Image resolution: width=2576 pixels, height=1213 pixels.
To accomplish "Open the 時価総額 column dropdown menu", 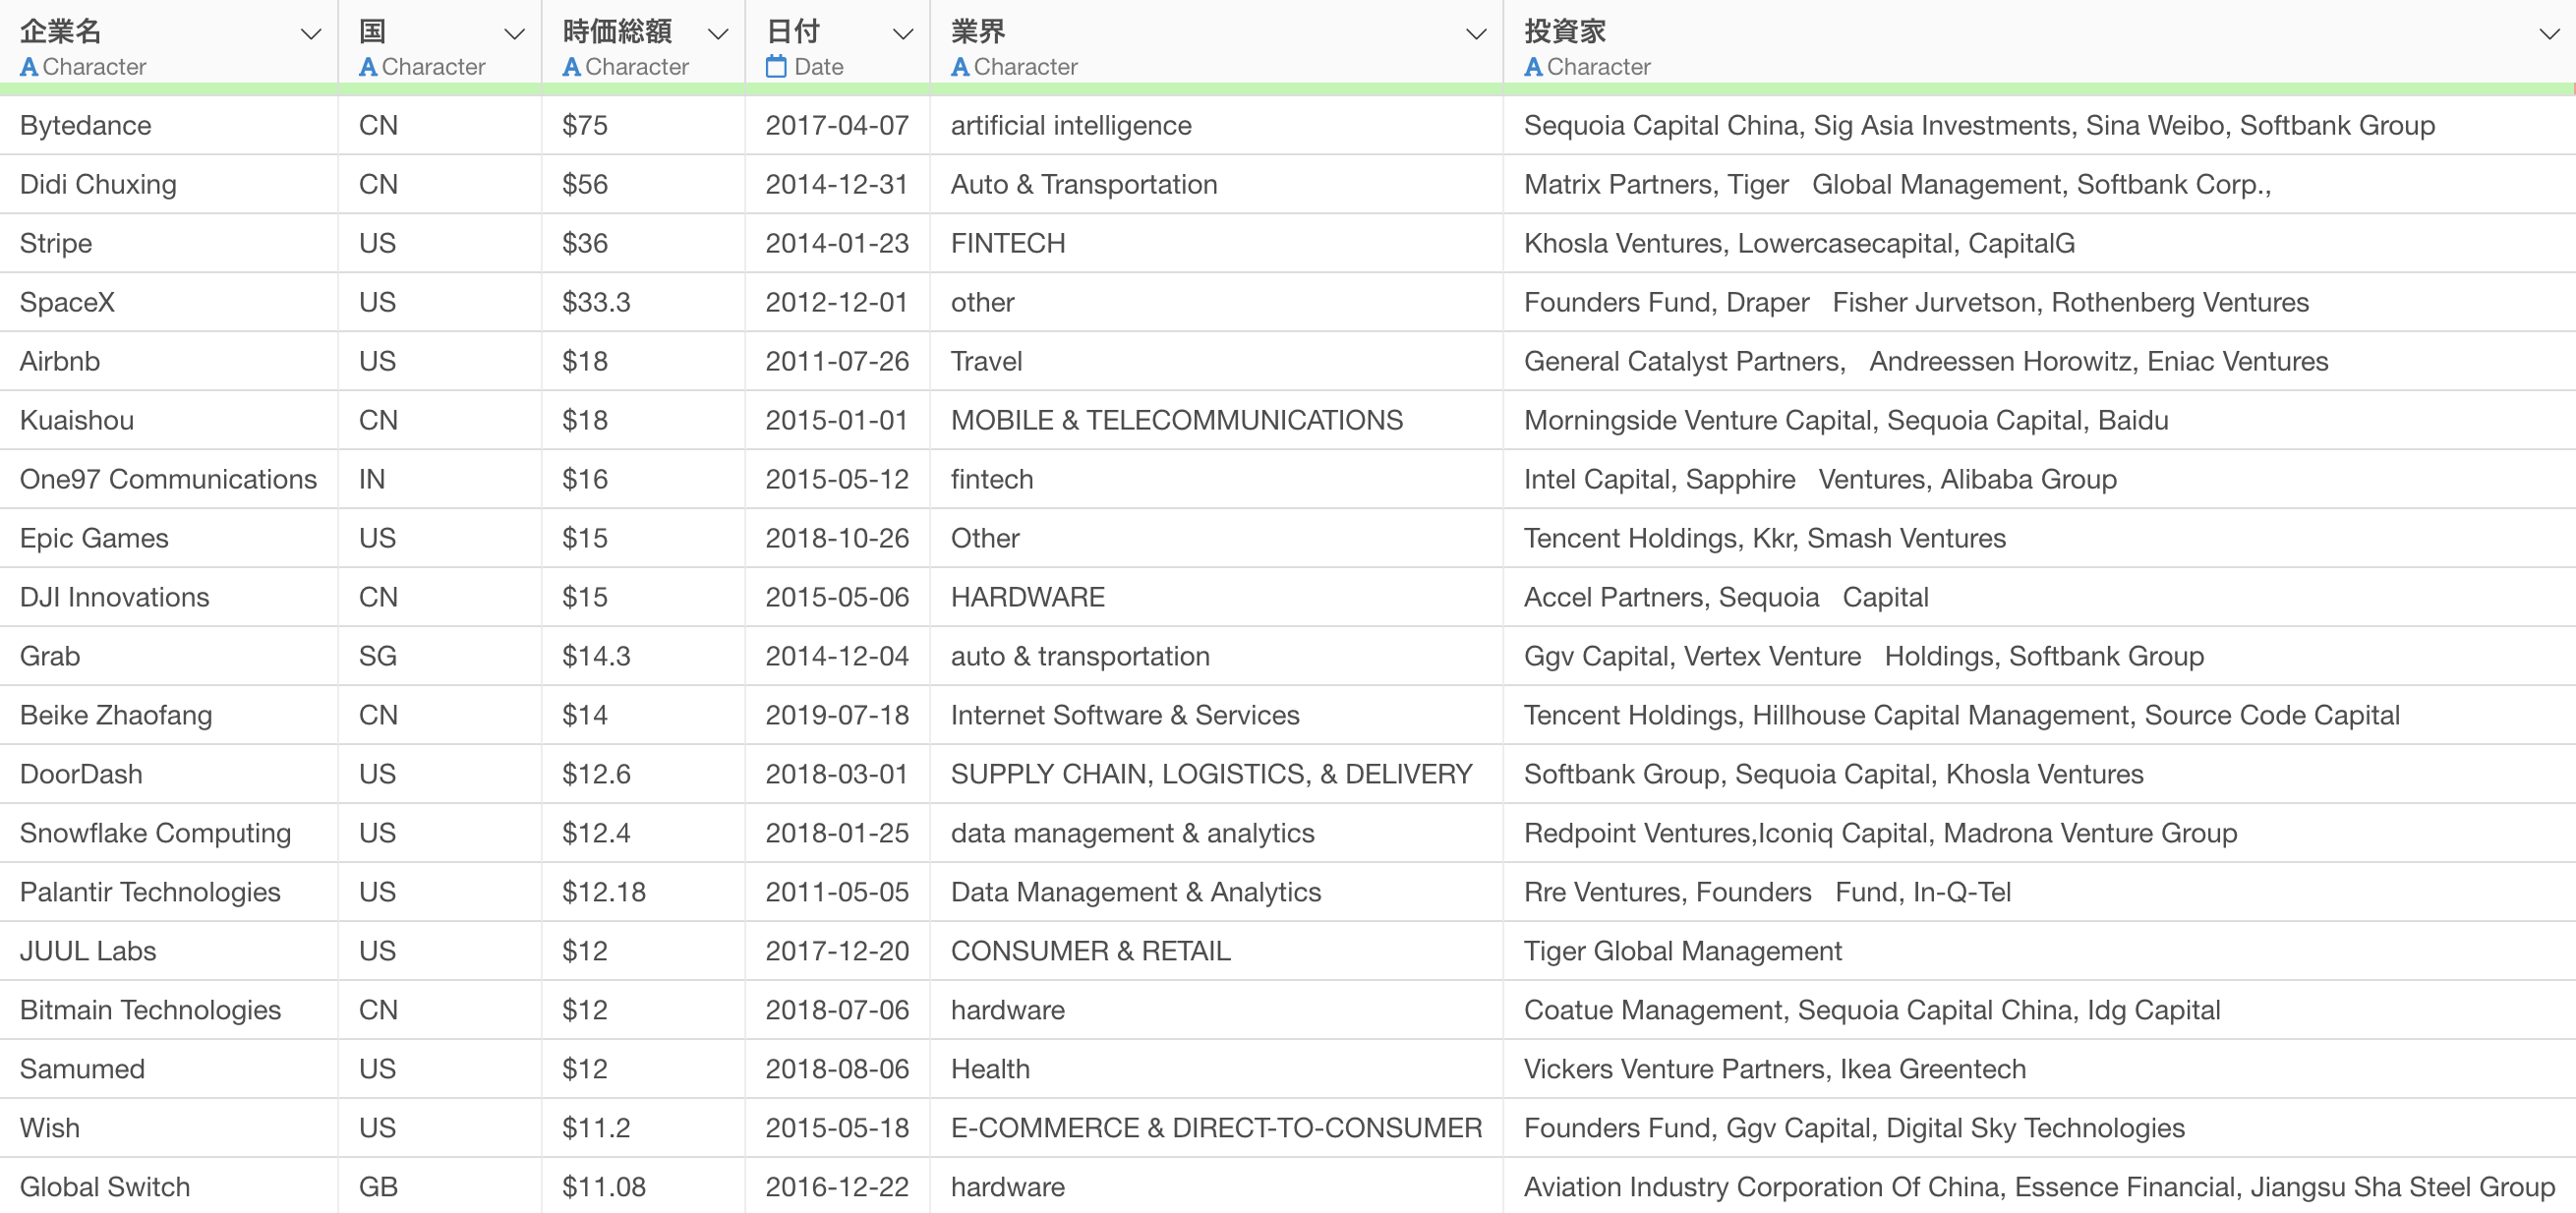I will point(718,35).
